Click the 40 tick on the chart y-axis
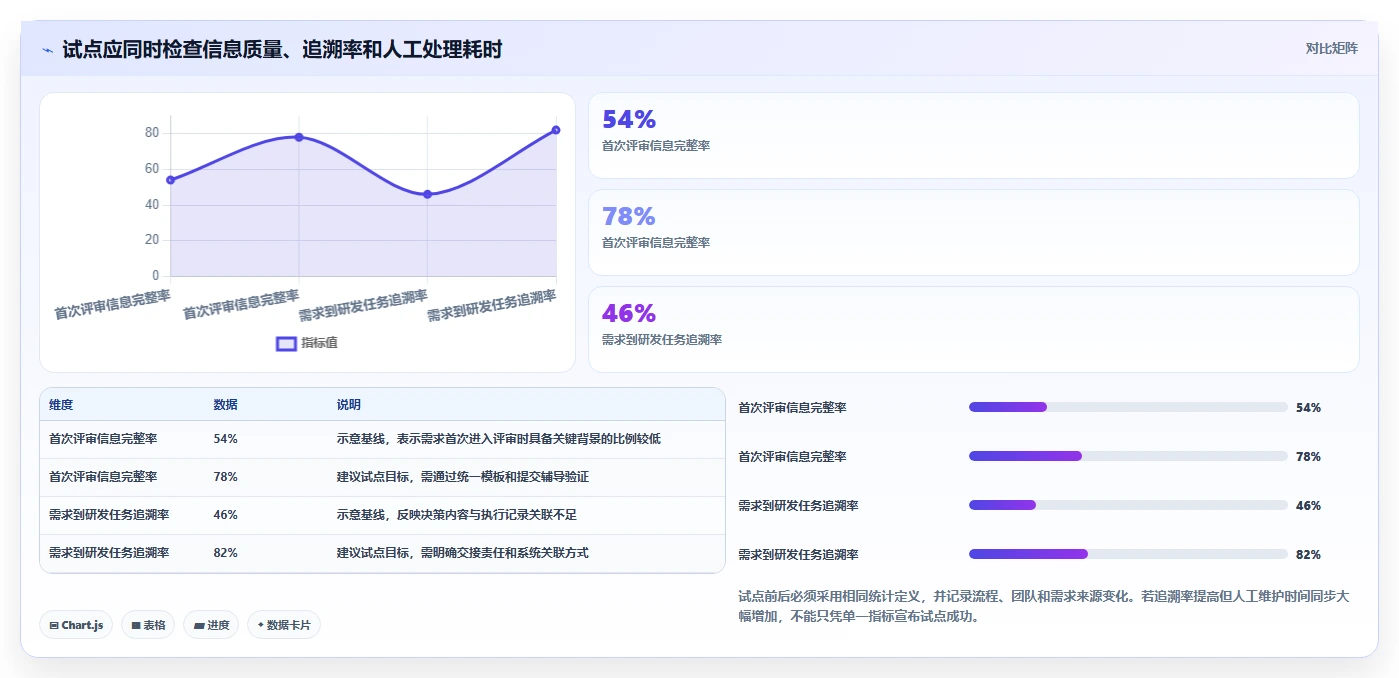Screen dimensions: 1399x678 point(152,205)
